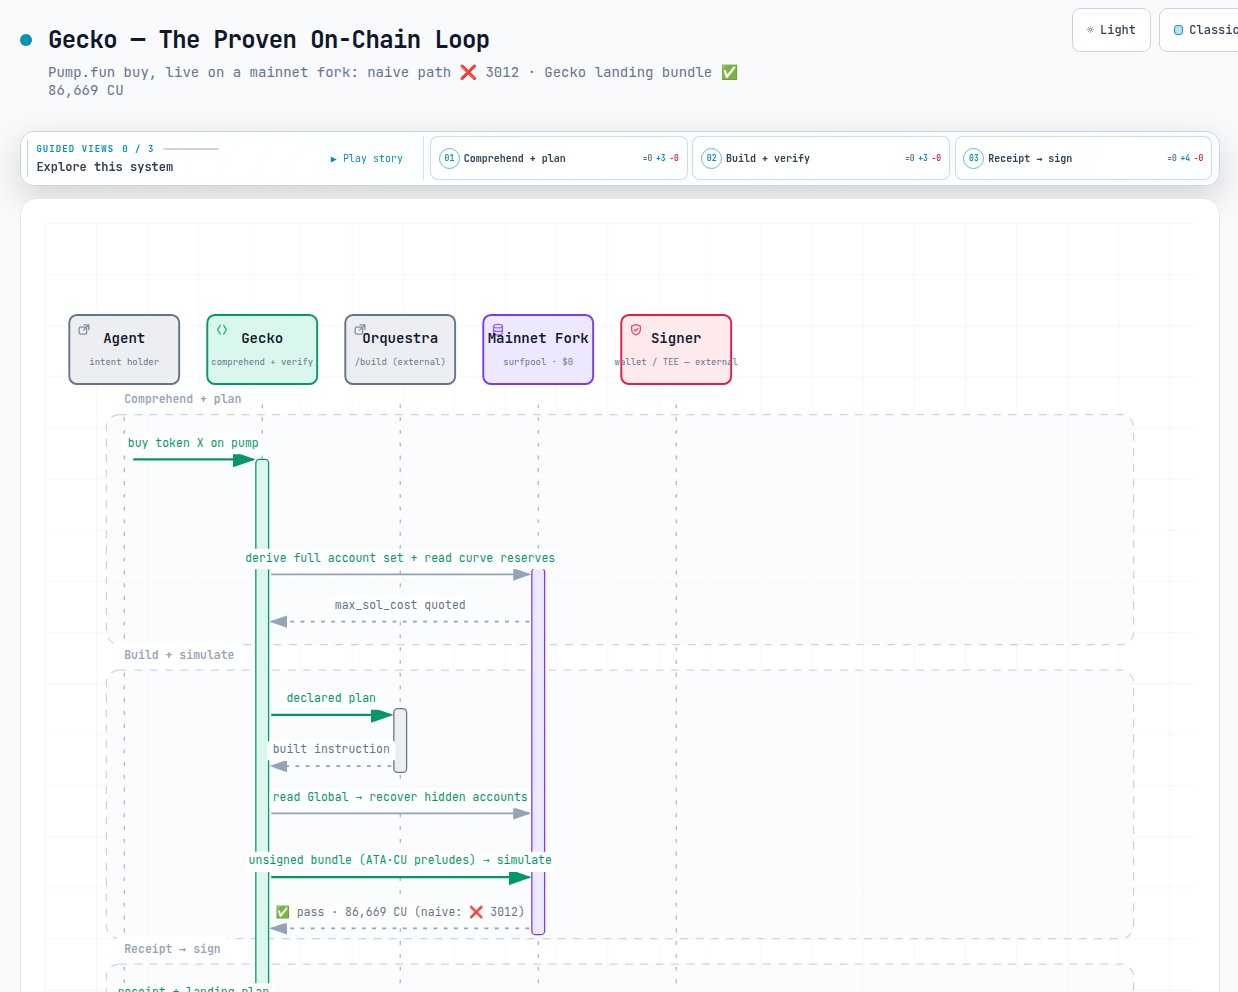Click the '=0 +3 -0' diff stats on step 01
Screen dimensions: 1238x992
661,158
